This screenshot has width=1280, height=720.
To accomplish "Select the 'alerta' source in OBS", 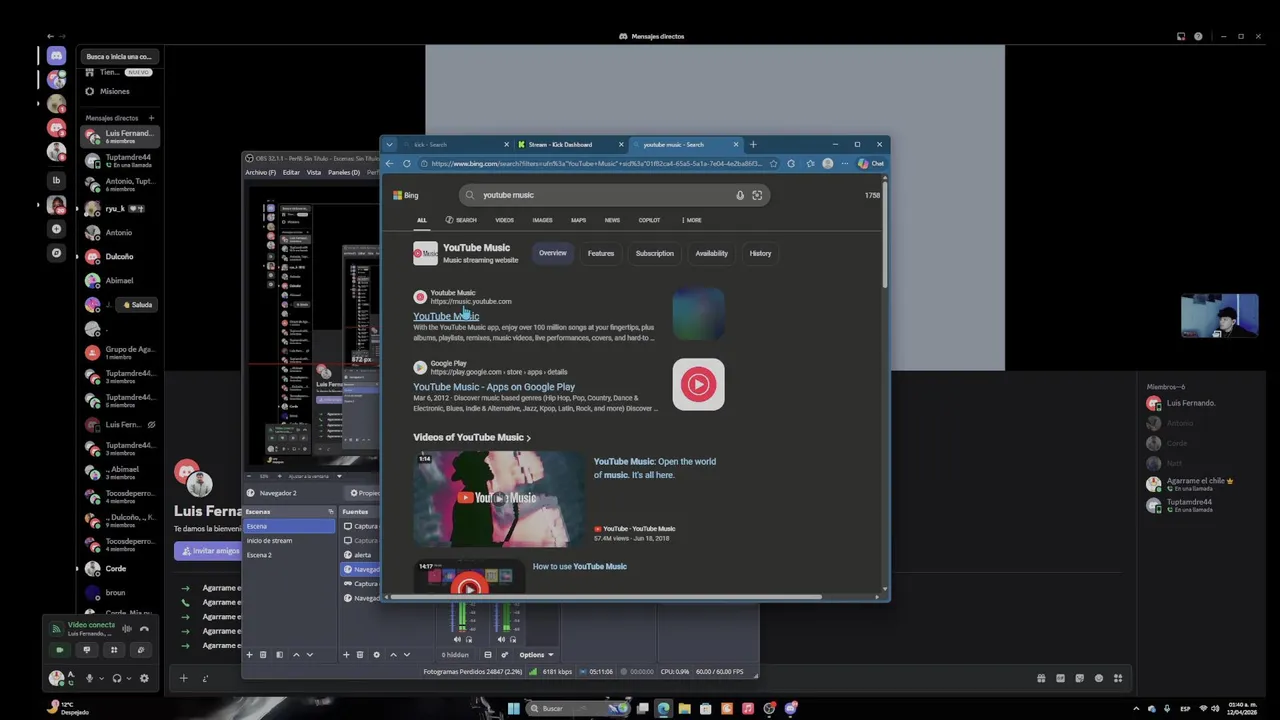I will [361, 554].
